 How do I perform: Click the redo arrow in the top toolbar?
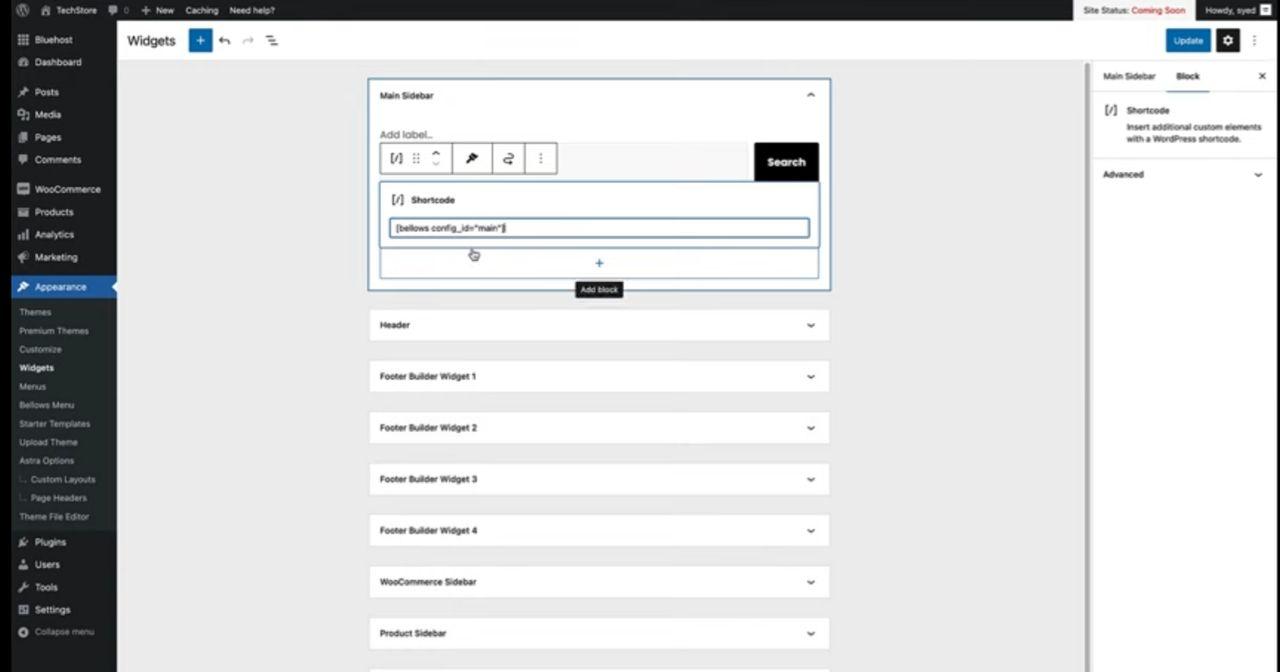(247, 40)
